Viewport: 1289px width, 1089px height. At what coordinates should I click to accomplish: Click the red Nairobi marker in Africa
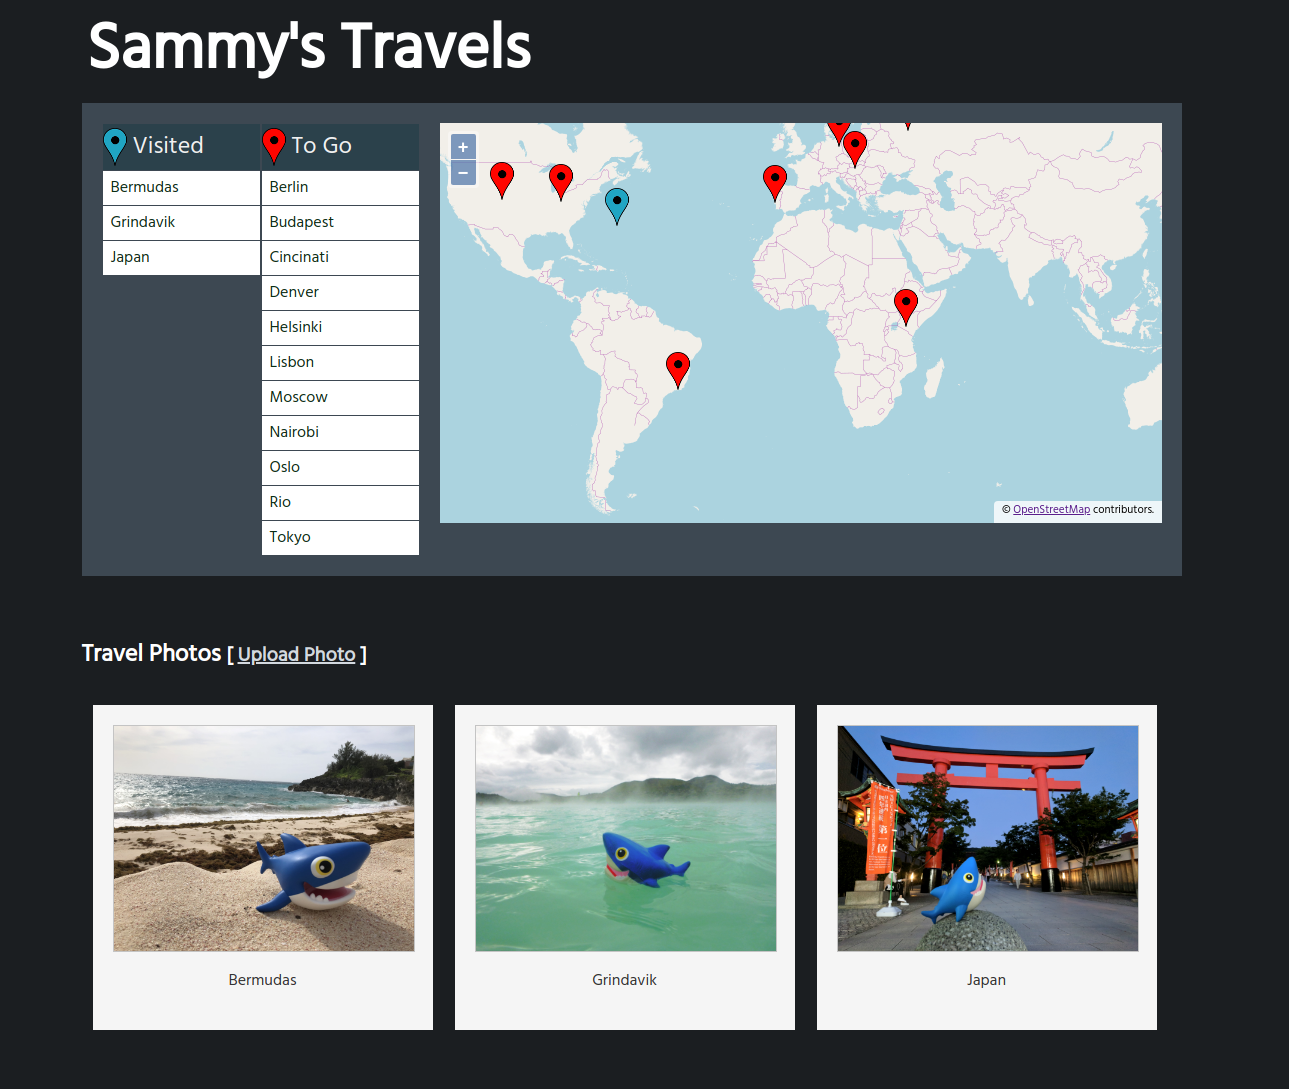coord(906,308)
